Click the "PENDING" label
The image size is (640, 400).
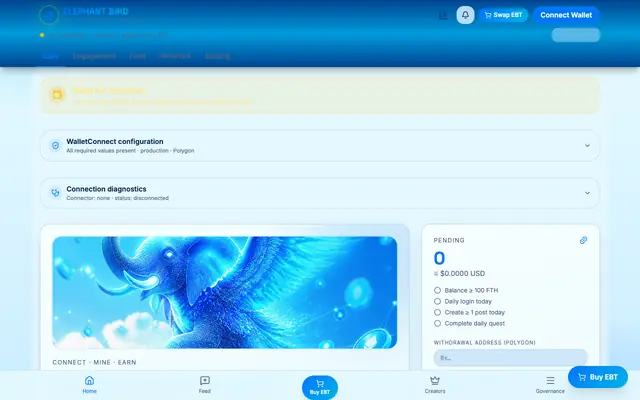coord(449,240)
